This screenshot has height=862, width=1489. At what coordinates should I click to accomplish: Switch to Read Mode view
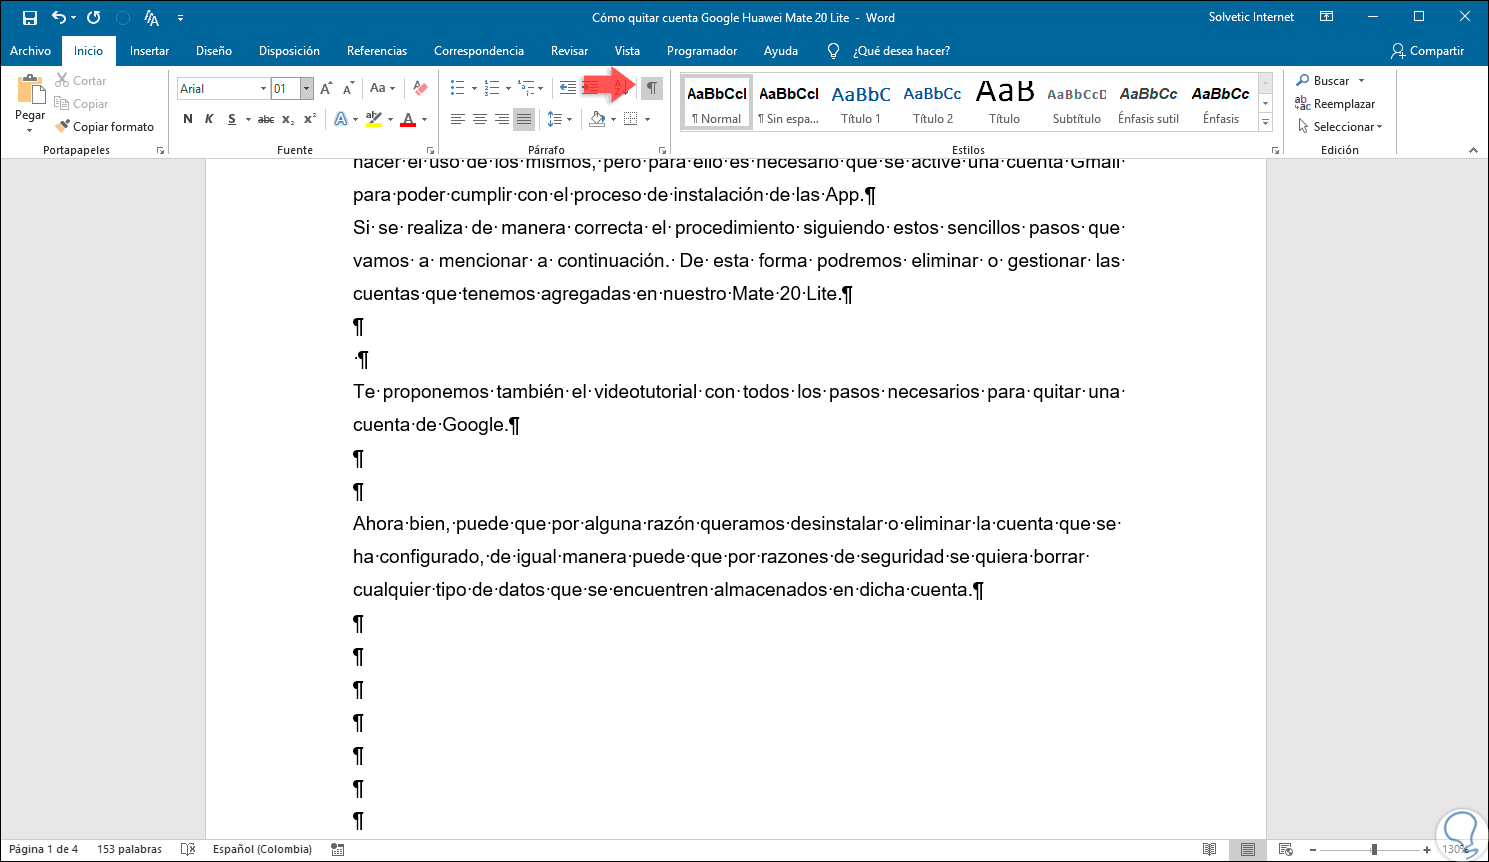(x=1209, y=849)
